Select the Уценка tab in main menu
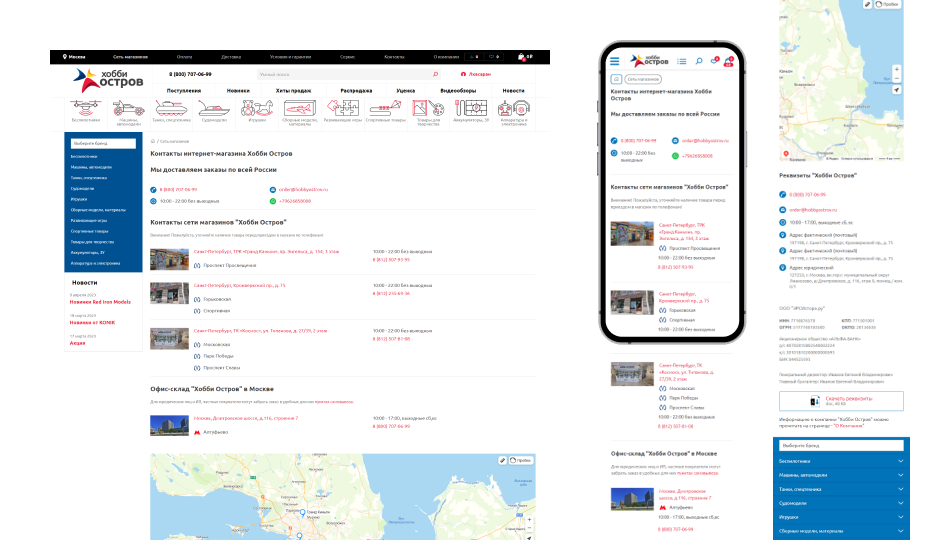This screenshot has width=950, height=540. (x=406, y=90)
